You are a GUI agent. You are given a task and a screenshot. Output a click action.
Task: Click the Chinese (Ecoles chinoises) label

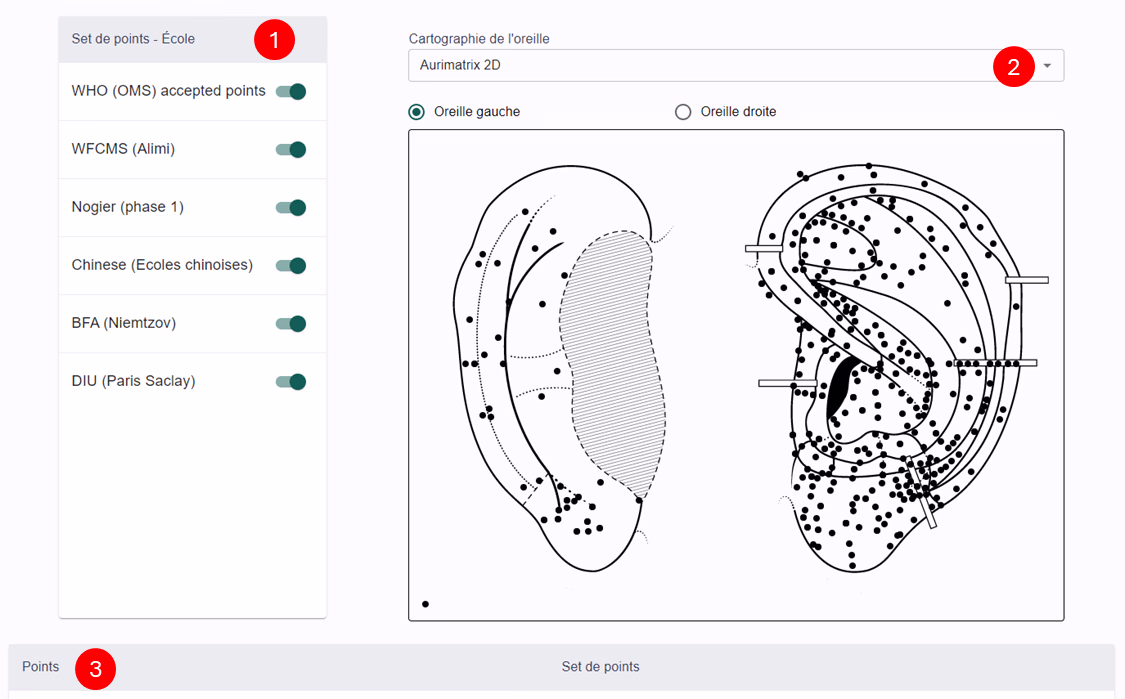(x=162, y=266)
